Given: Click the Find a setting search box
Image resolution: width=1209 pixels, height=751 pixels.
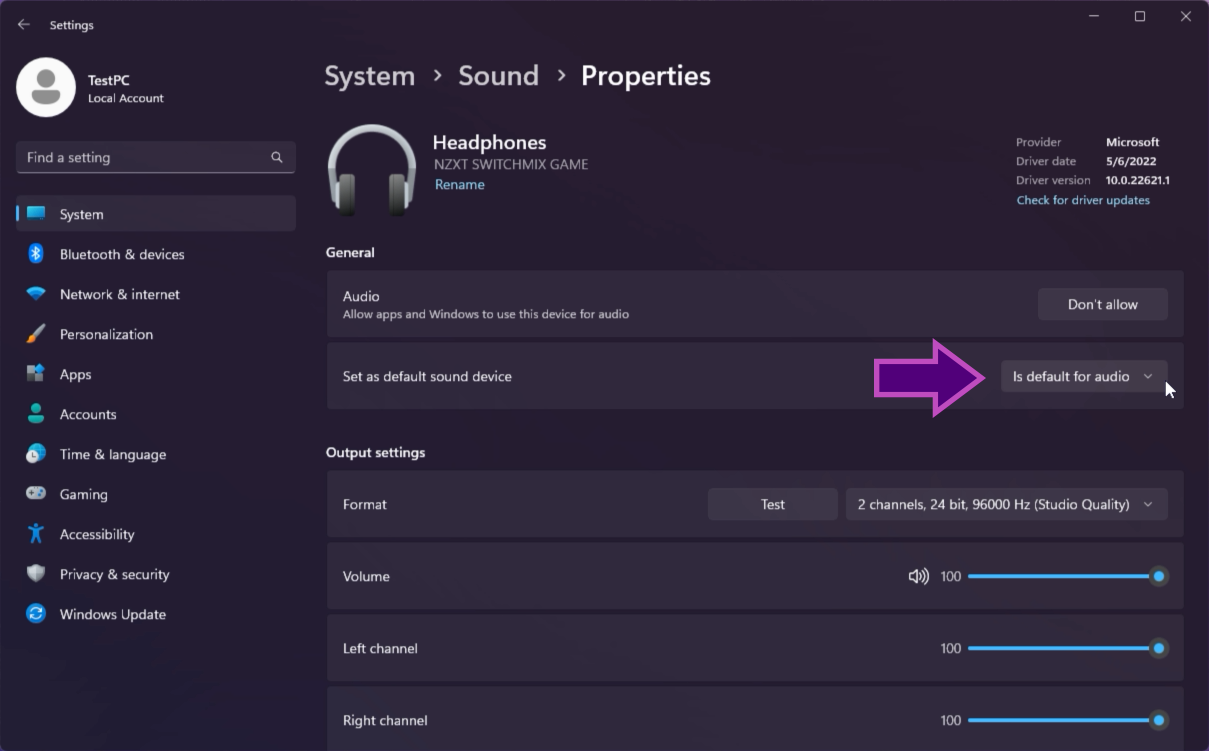Looking at the screenshot, I should pyautogui.click(x=156, y=157).
